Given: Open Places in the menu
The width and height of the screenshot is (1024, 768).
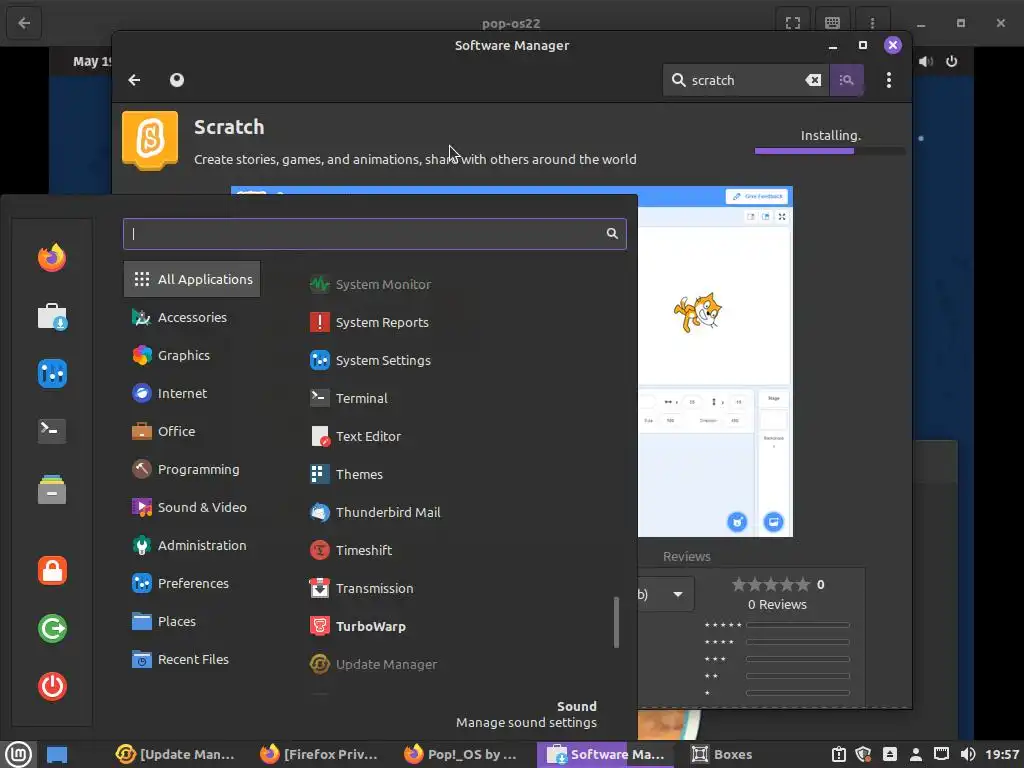Looking at the screenshot, I should click(x=192, y=621).
